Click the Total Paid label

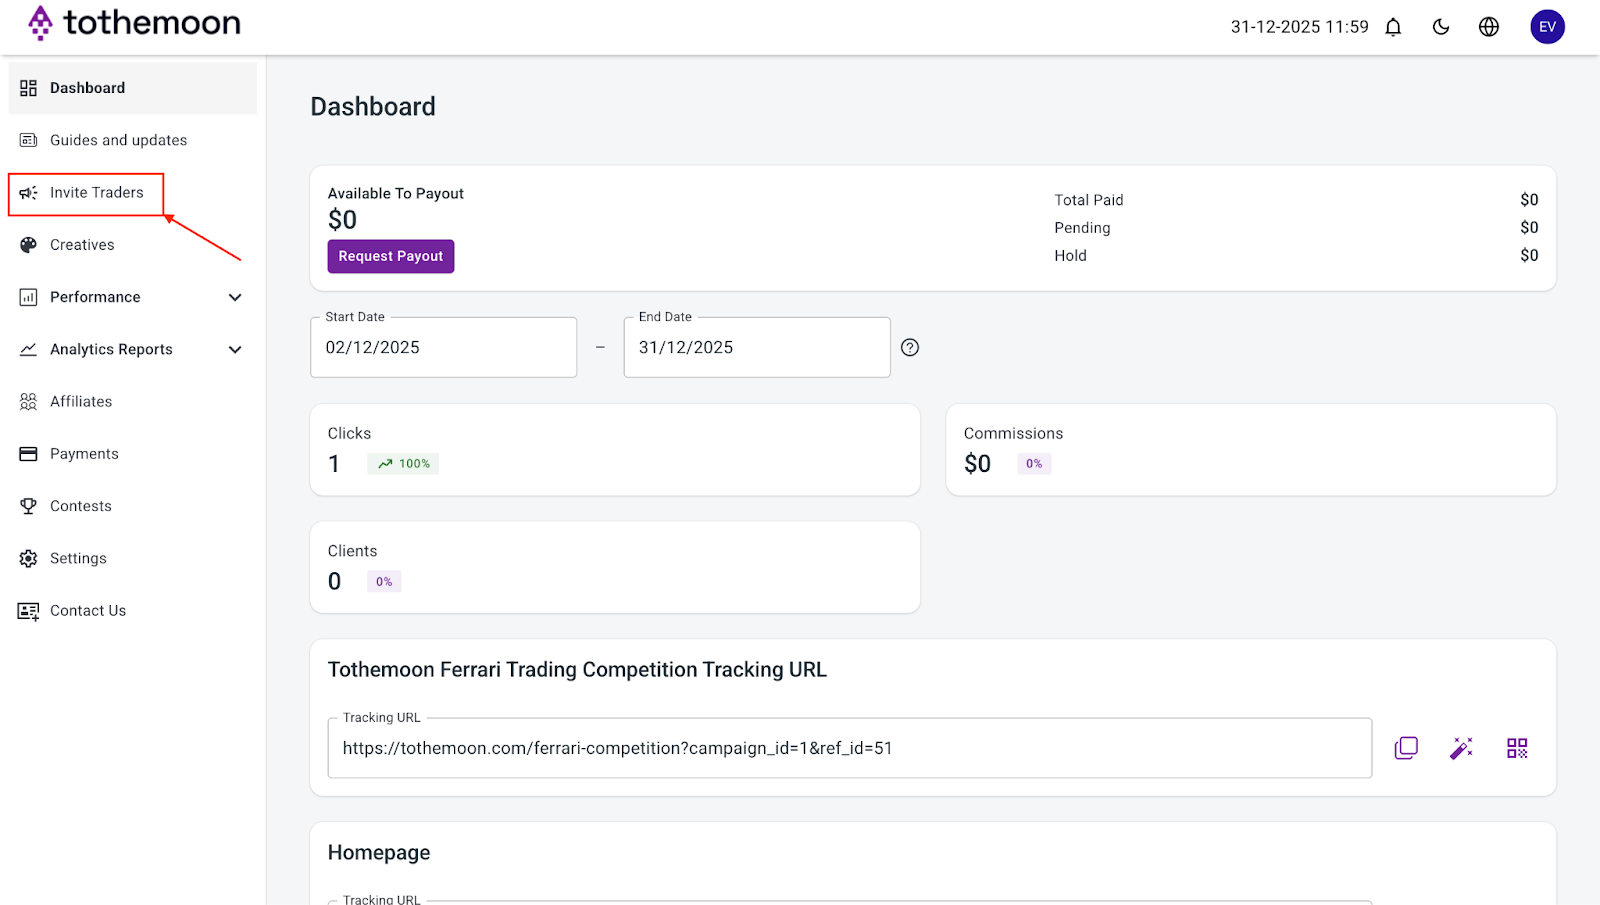[x=1089, y=200]
